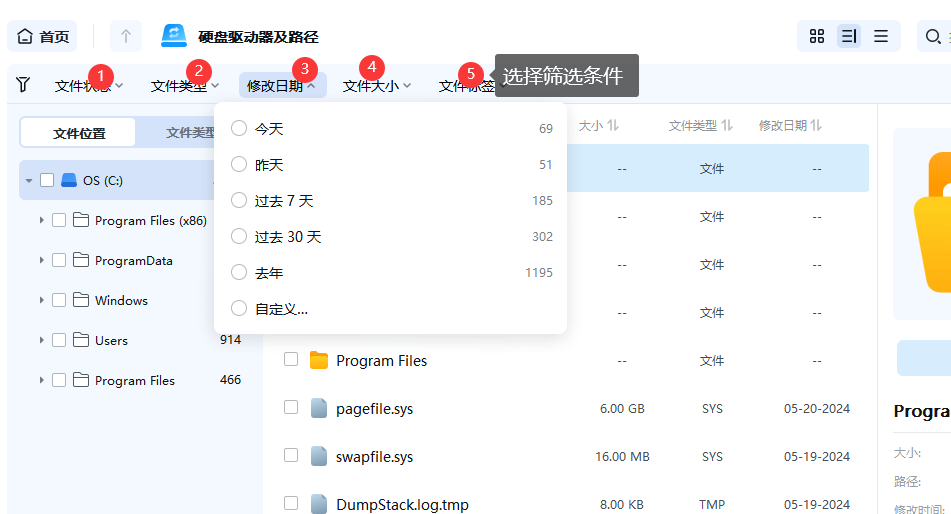
Task: Open the 文件类型 filter dropdown
Action: click(184, 86)
